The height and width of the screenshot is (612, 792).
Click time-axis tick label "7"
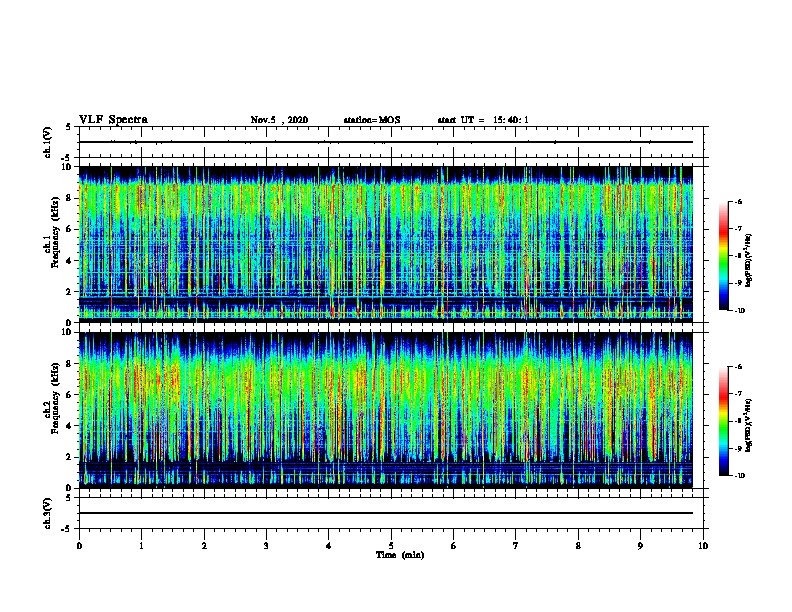pos(516,546)
